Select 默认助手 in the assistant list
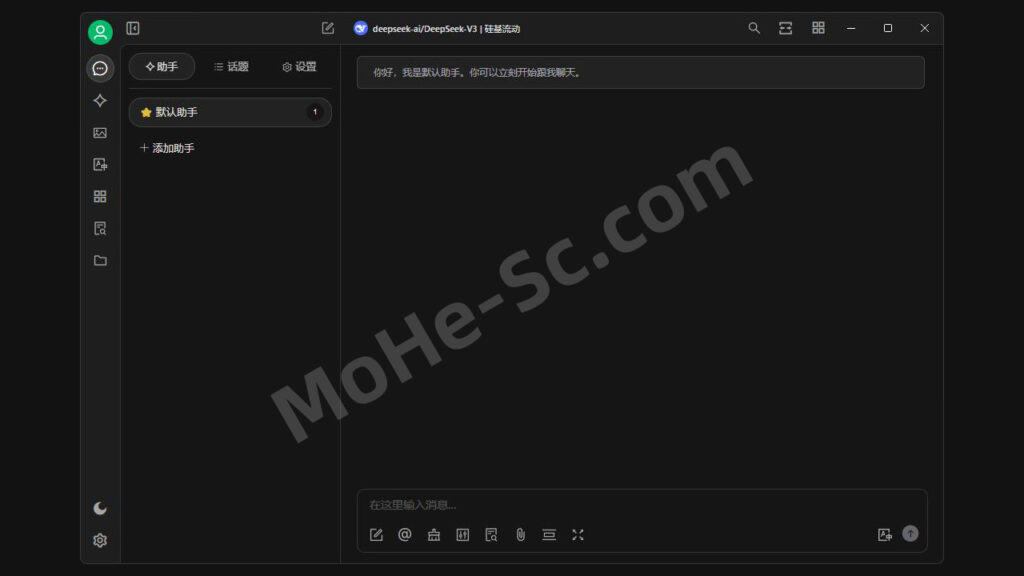The width and height of the screenshot is (1024, 576). [x=229, y=112]
